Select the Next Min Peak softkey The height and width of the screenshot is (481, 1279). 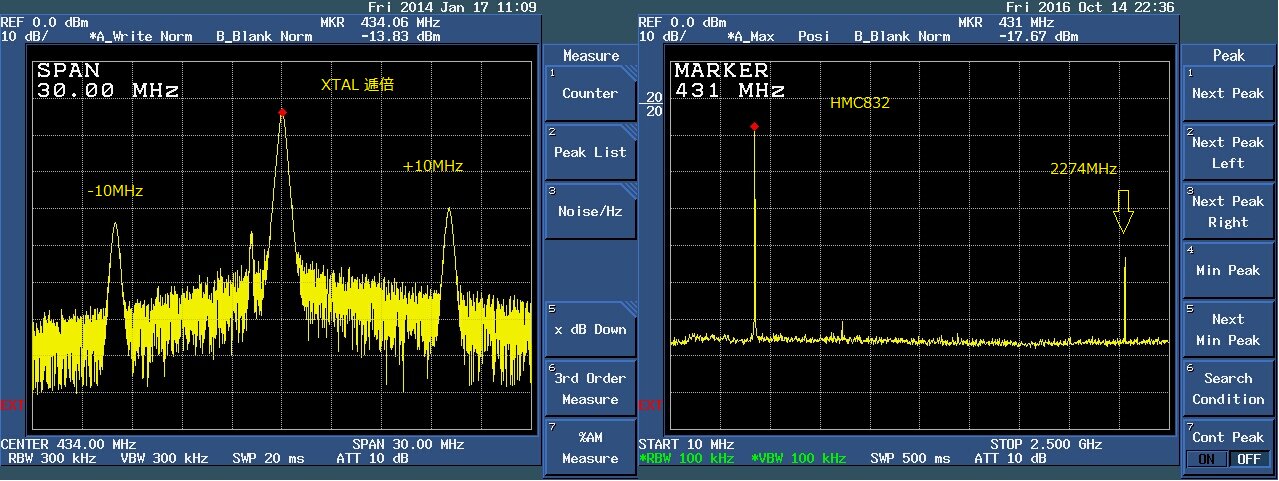point(1228,330)
